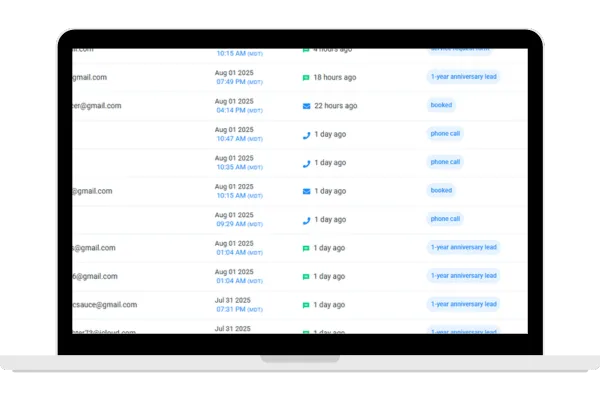
Task: Click the 10:35 AM time link
Action: [240, 167]
